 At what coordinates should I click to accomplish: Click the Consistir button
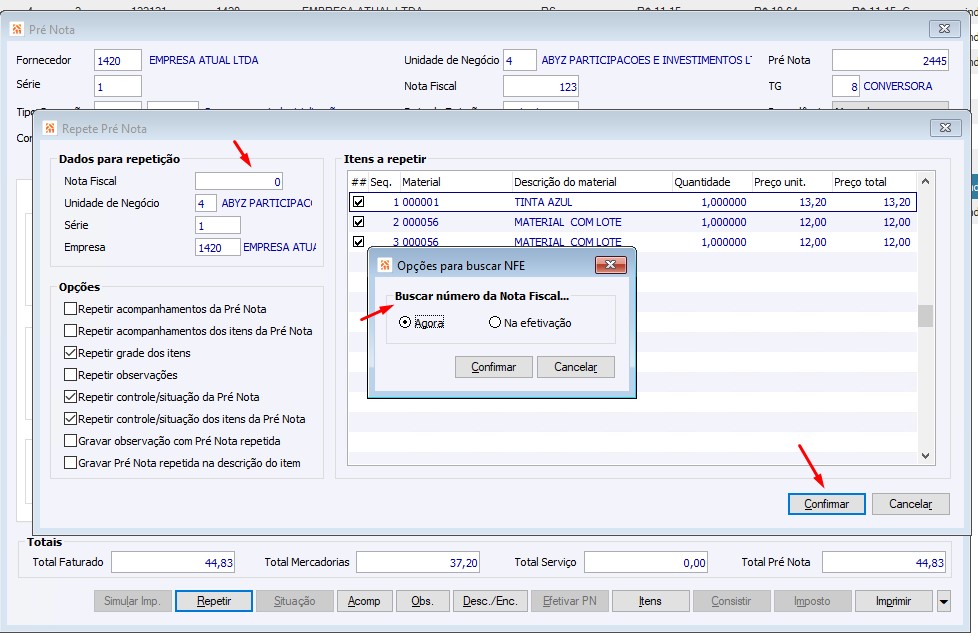coord(732,601)
